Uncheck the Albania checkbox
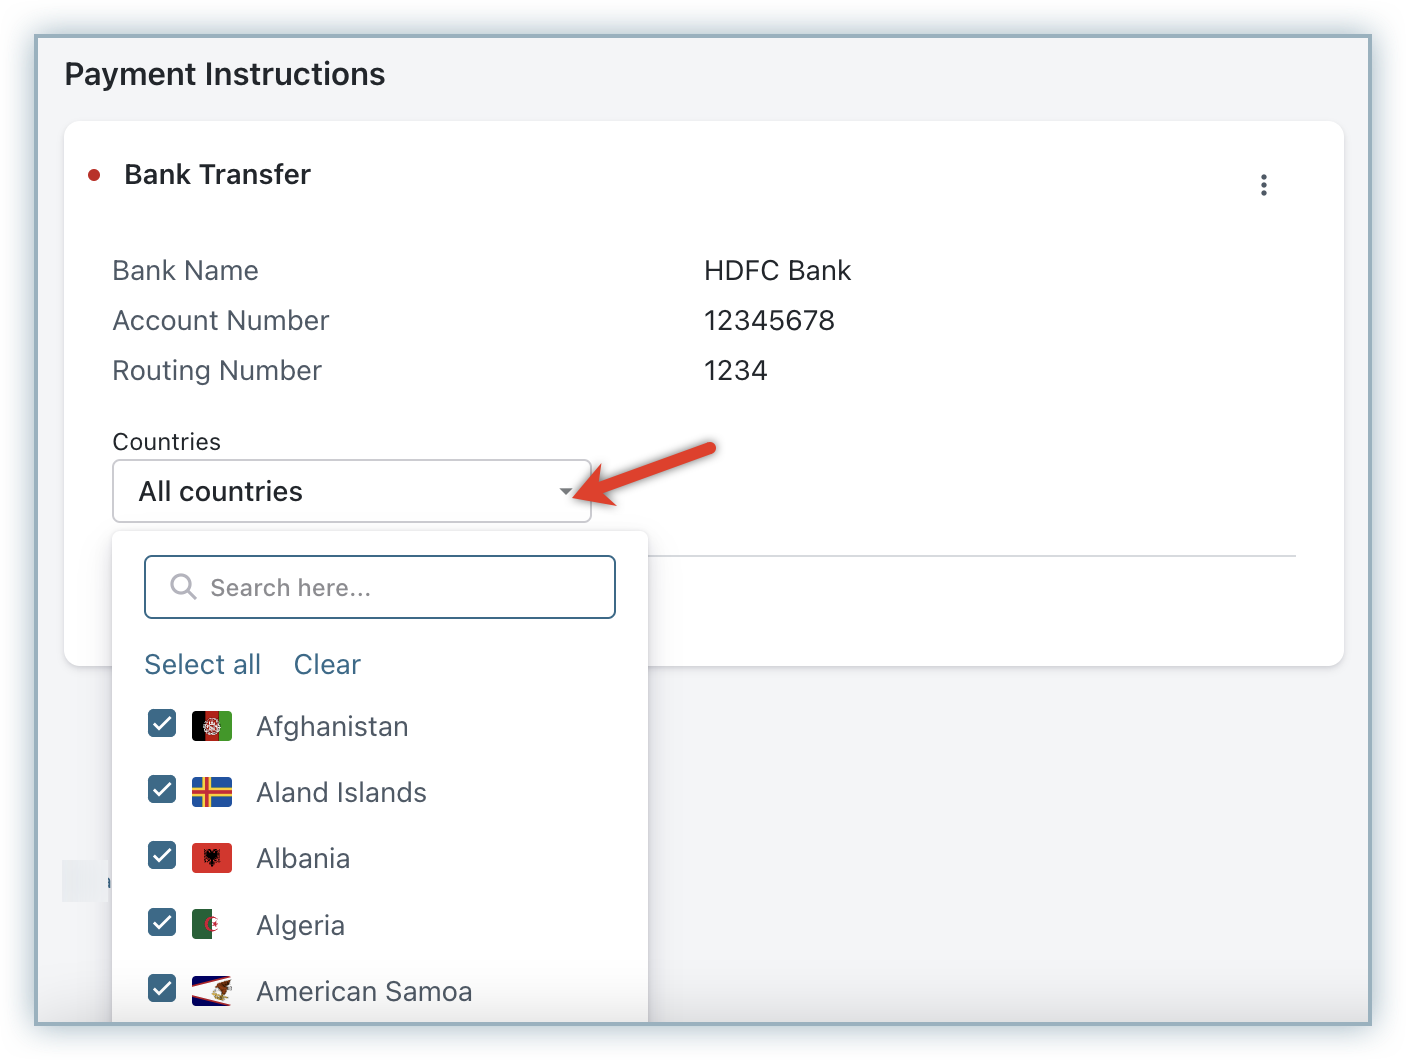This screenshot has width=1406, height=1060. tap(162, 856)
